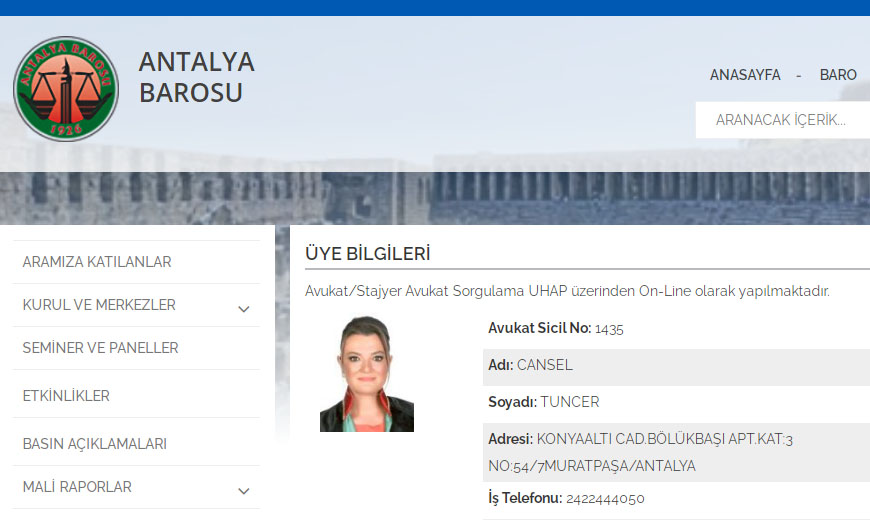Select phone number 2422444050
Screen dimensions: 870x520
click(x=605, y=499)
